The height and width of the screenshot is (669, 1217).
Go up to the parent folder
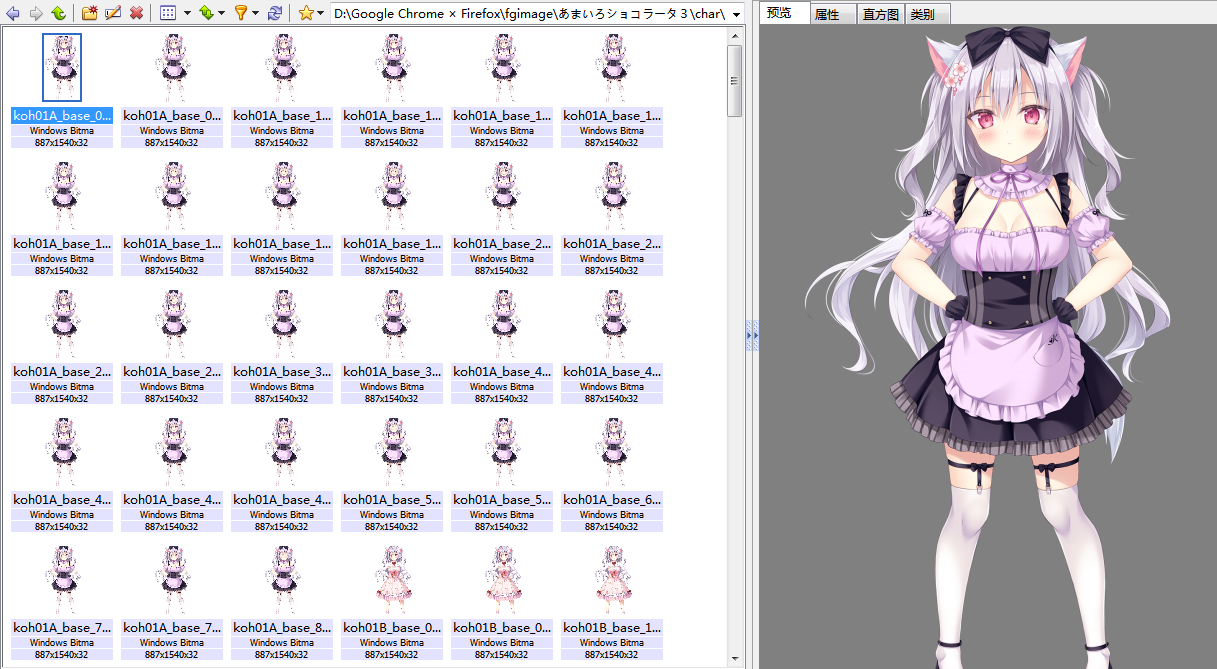(x=58, y=13)
